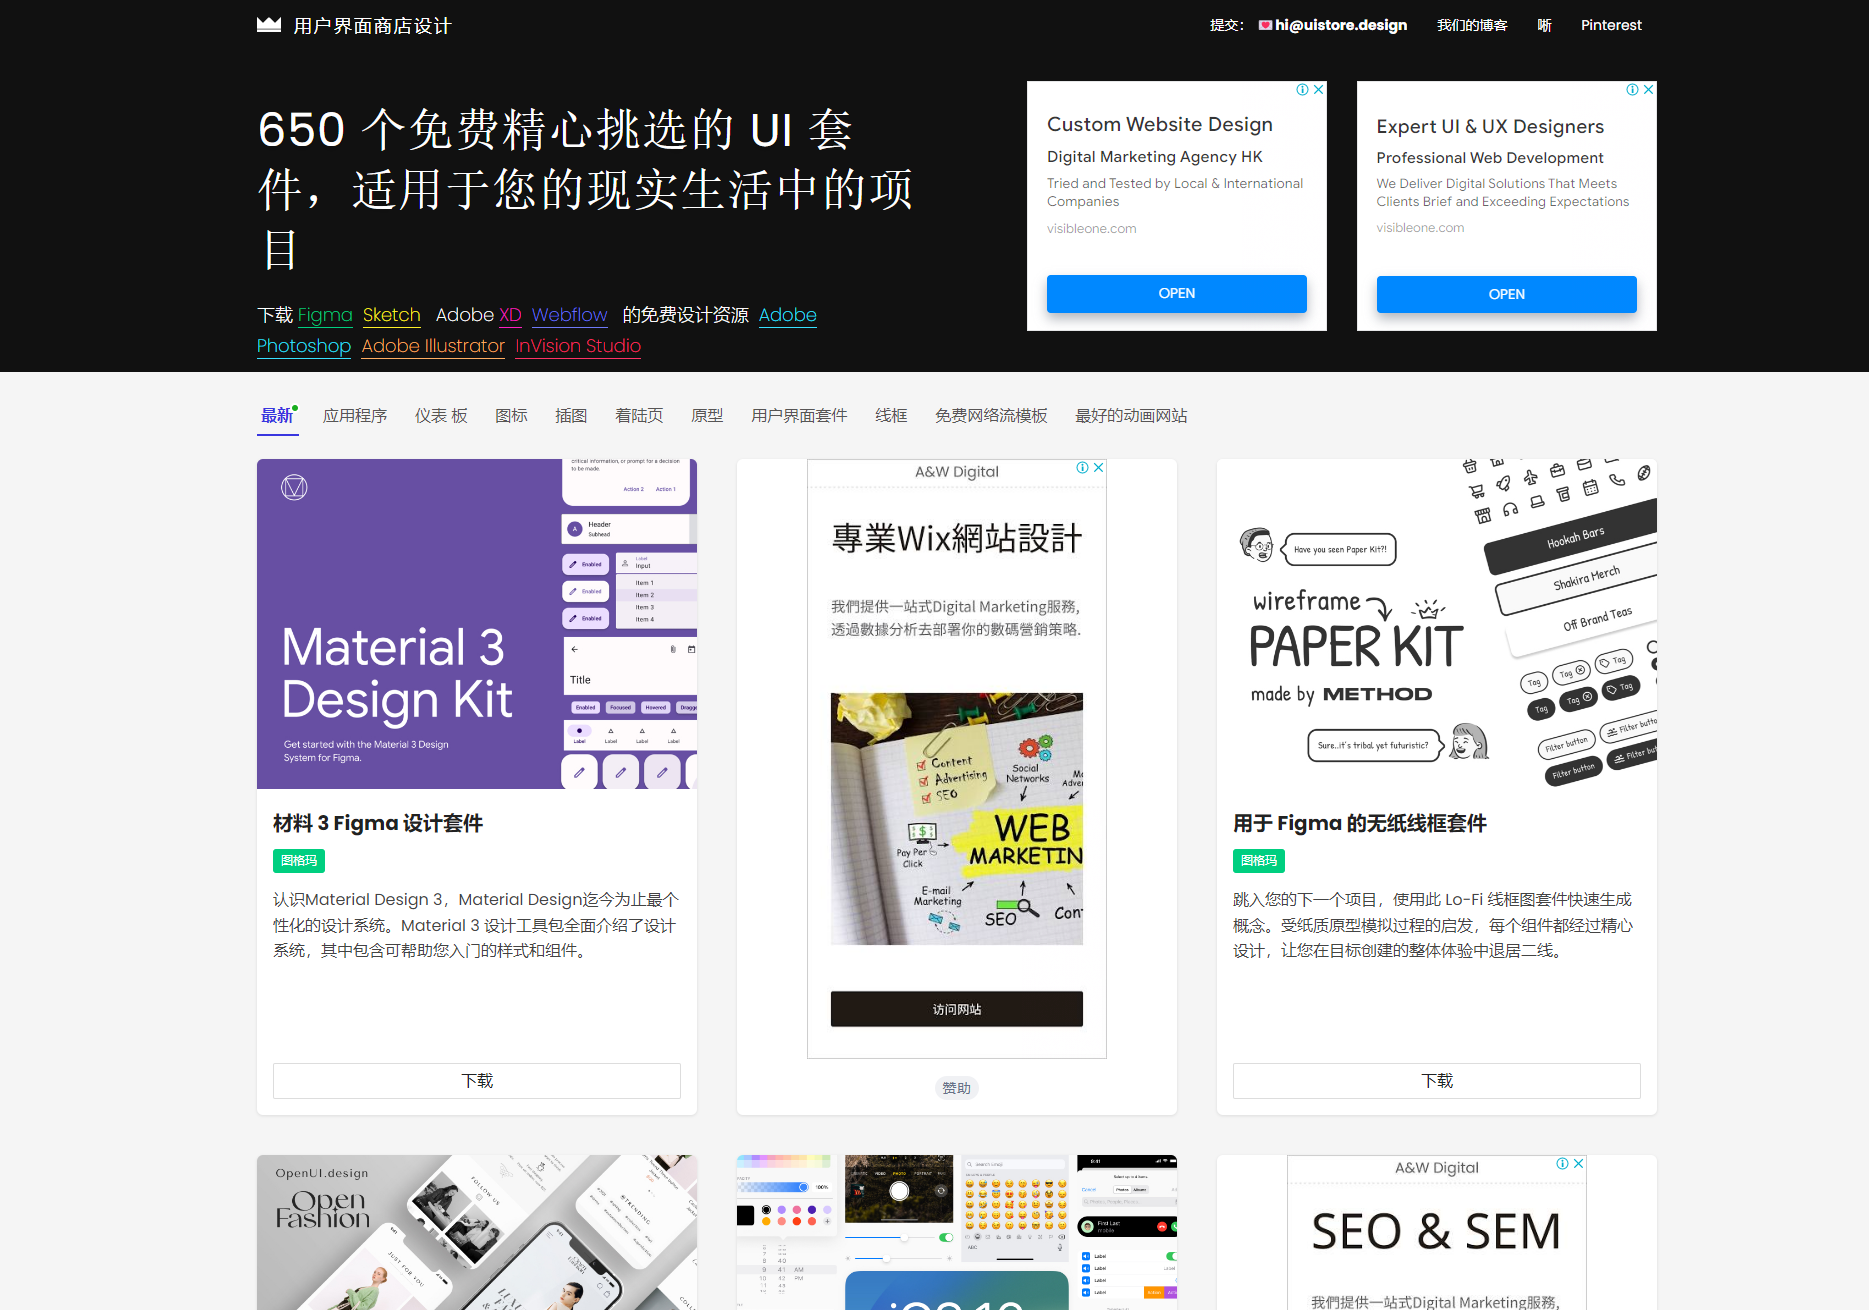The width and height of the screenshot is (1869, 1310).
Task: Open ad info icon on 專業Wix網站設計 ad
Action: [1083, 468]
